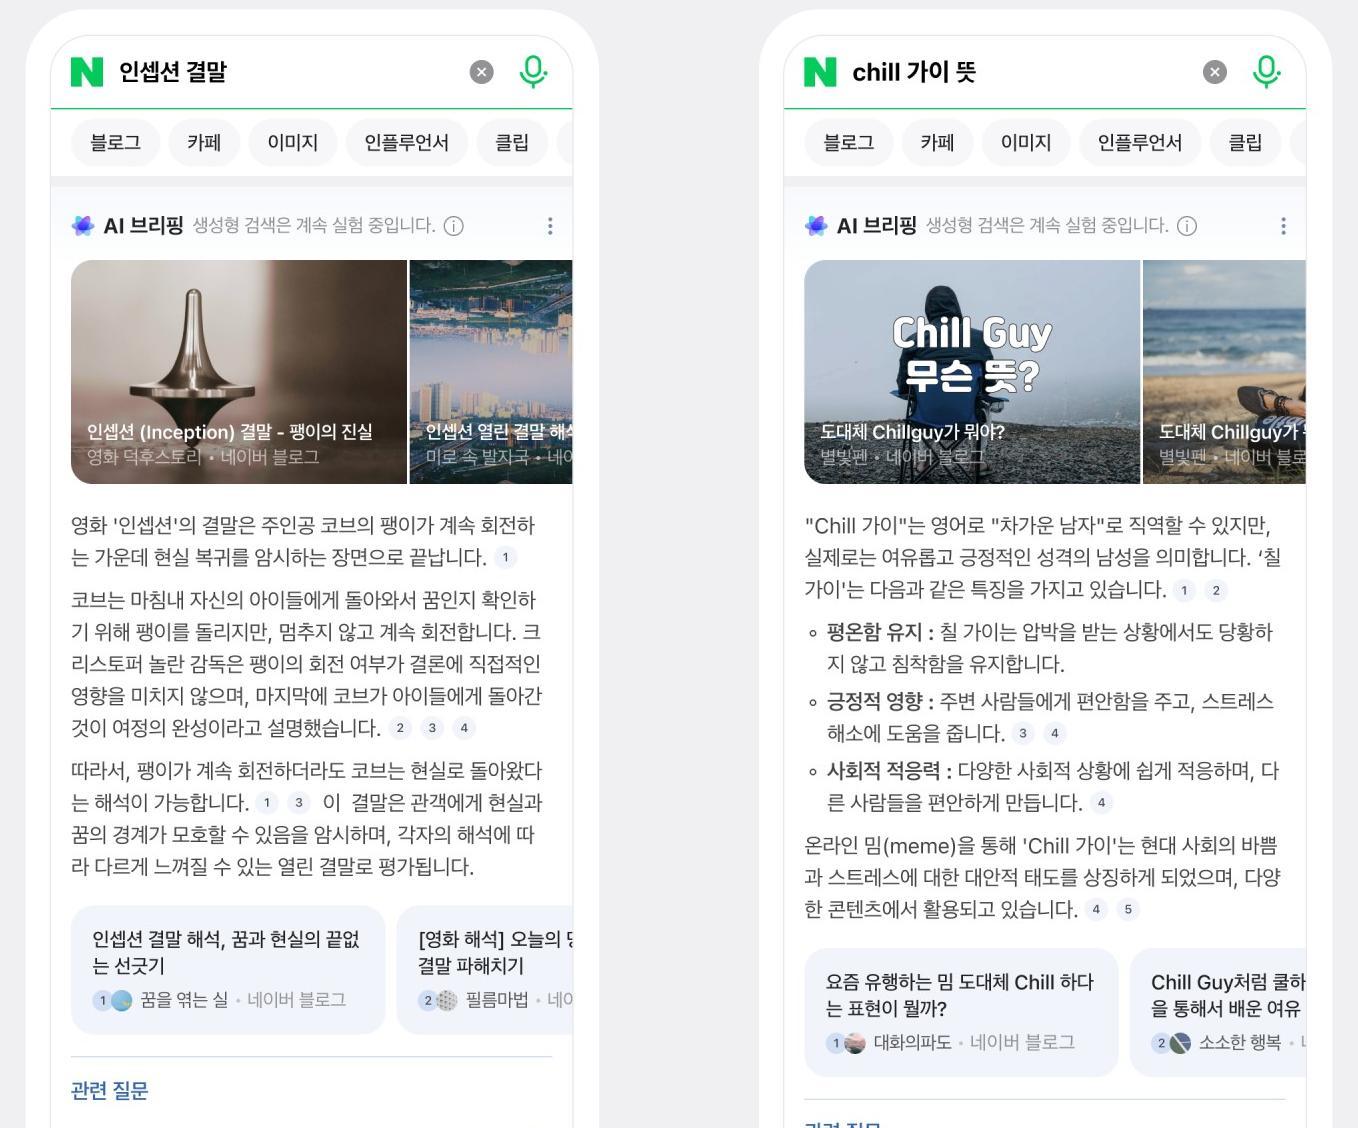Image resolution: width=1358 pixels, height=1128 pixels.
Task: Open more options menu for right AI 브리핑
Action: [1283, 226]
